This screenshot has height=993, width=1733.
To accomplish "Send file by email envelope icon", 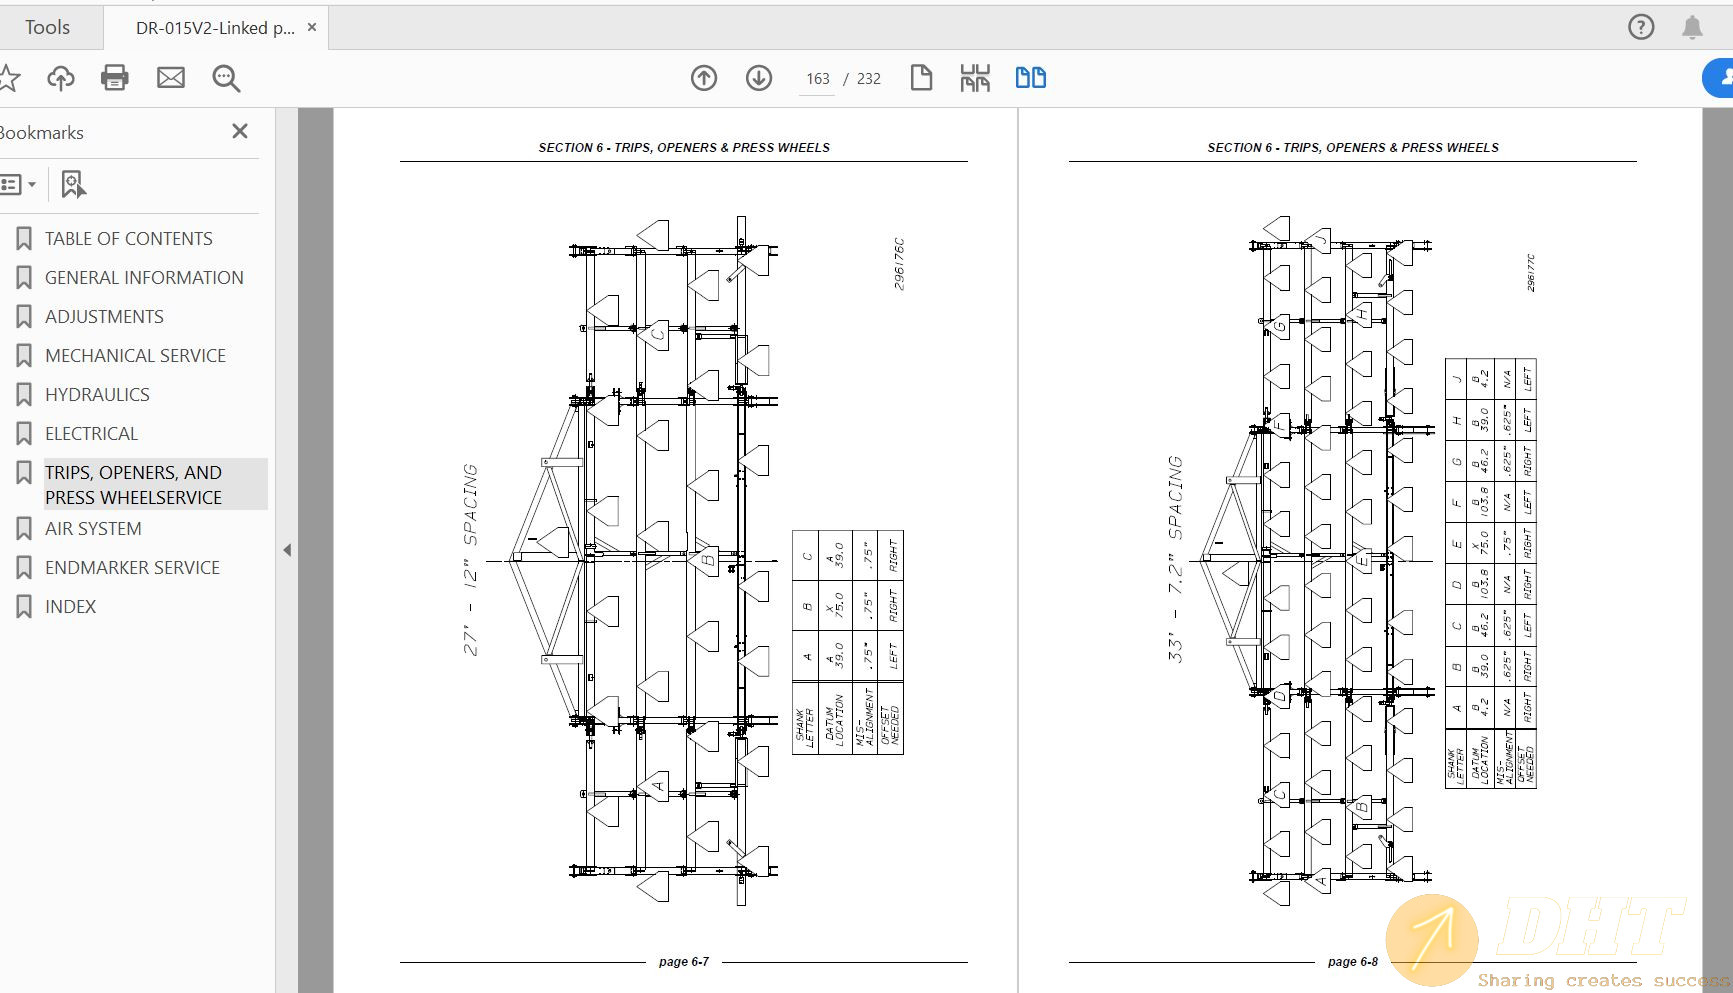I will (x=171, y=78).
